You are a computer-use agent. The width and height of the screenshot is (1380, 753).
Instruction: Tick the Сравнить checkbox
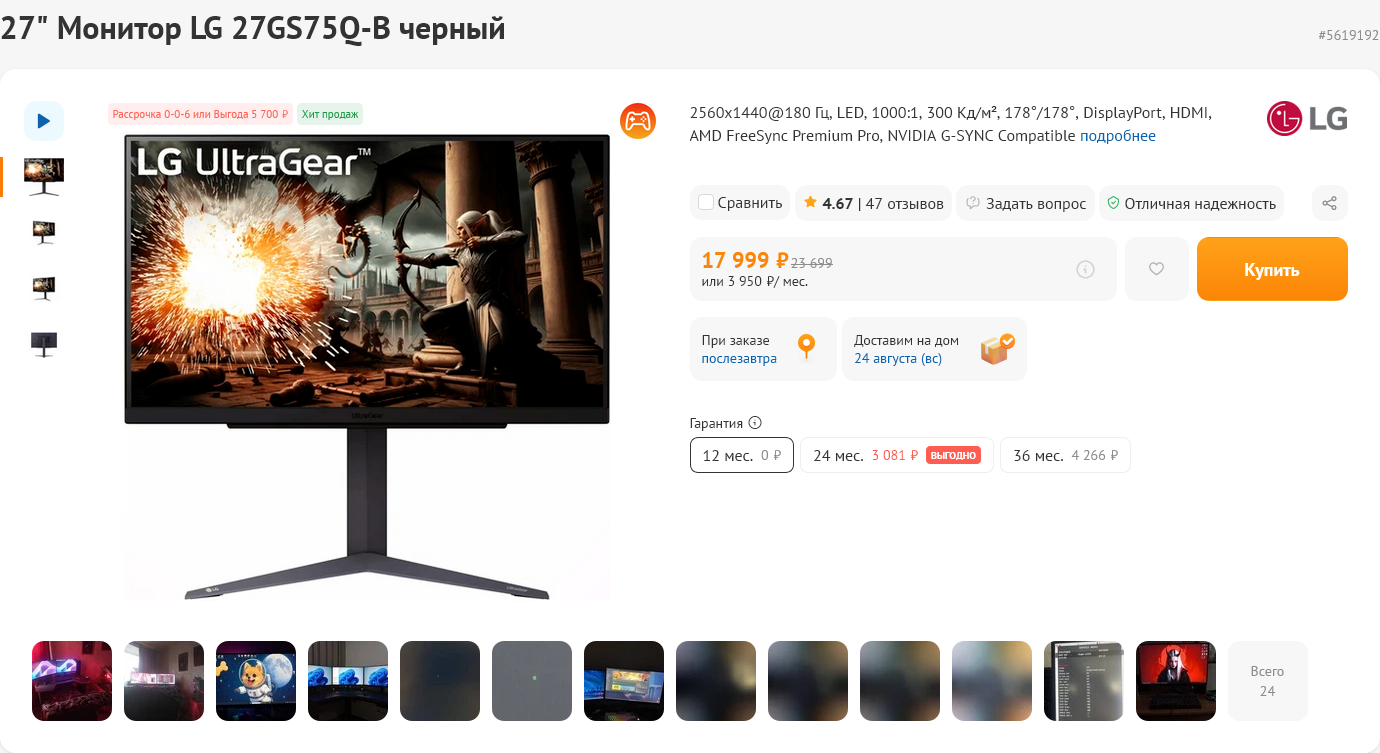click(x=706, y=203)
